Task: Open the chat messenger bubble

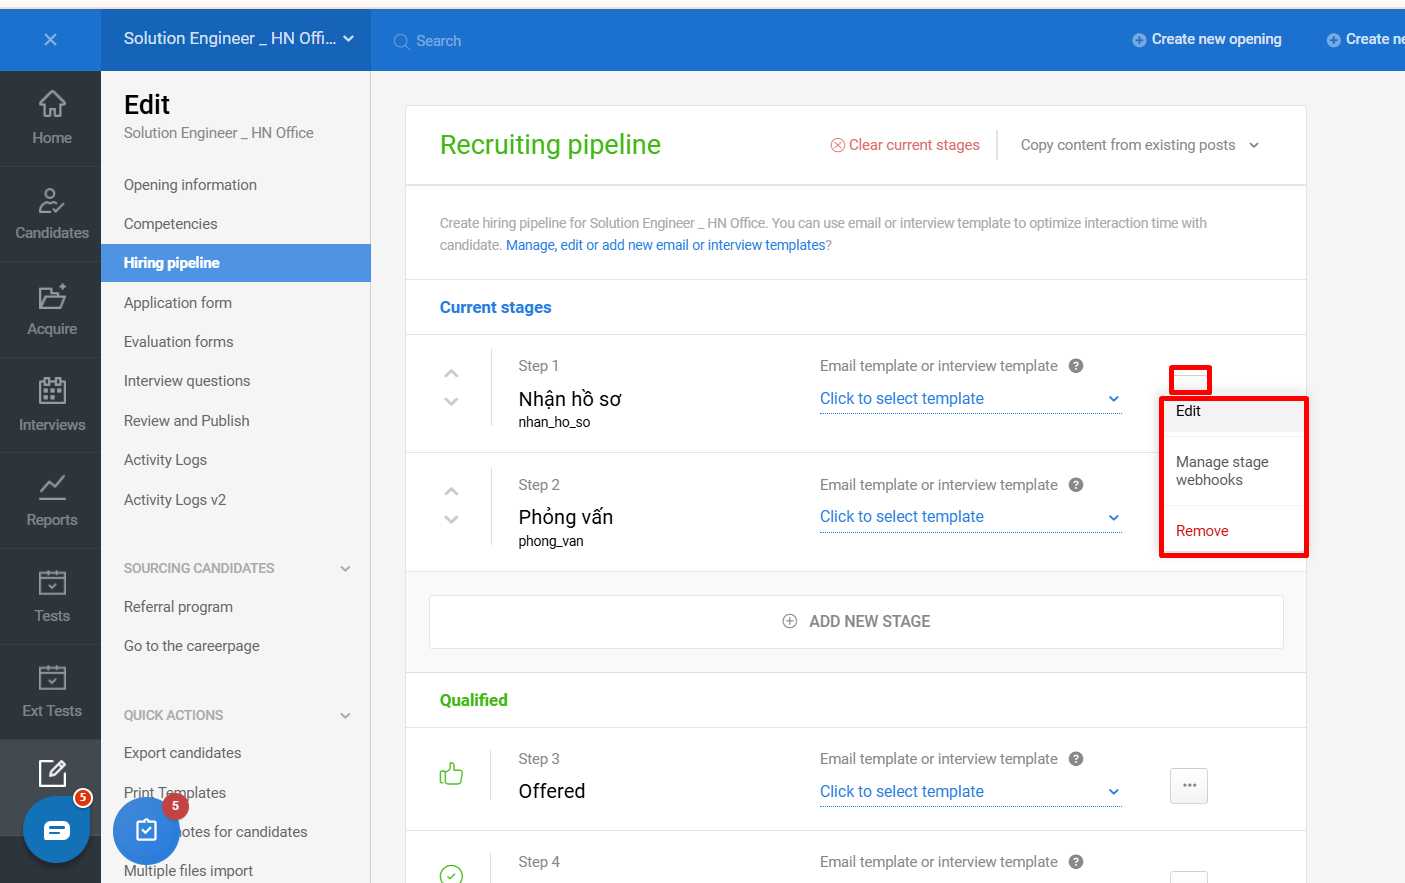Action: (x=57, y=830)
